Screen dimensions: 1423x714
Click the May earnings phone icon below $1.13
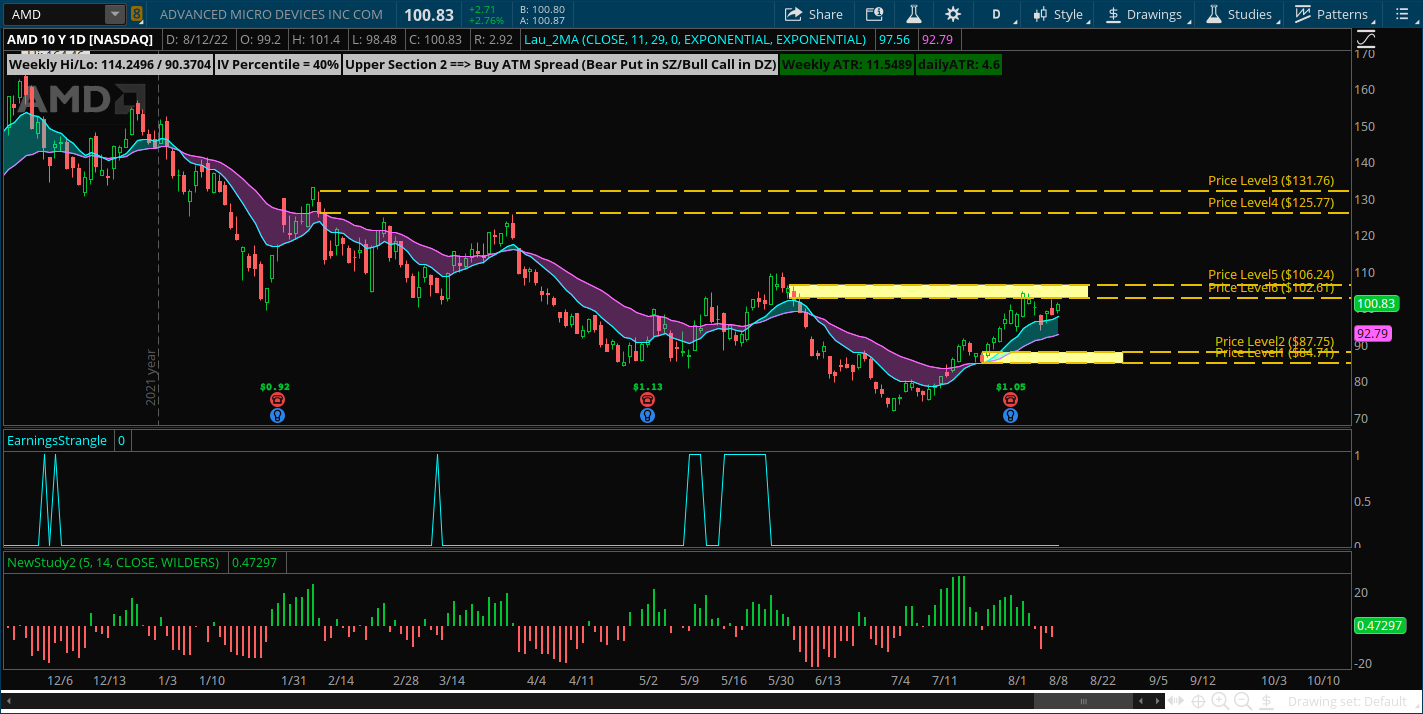[648, 399]
